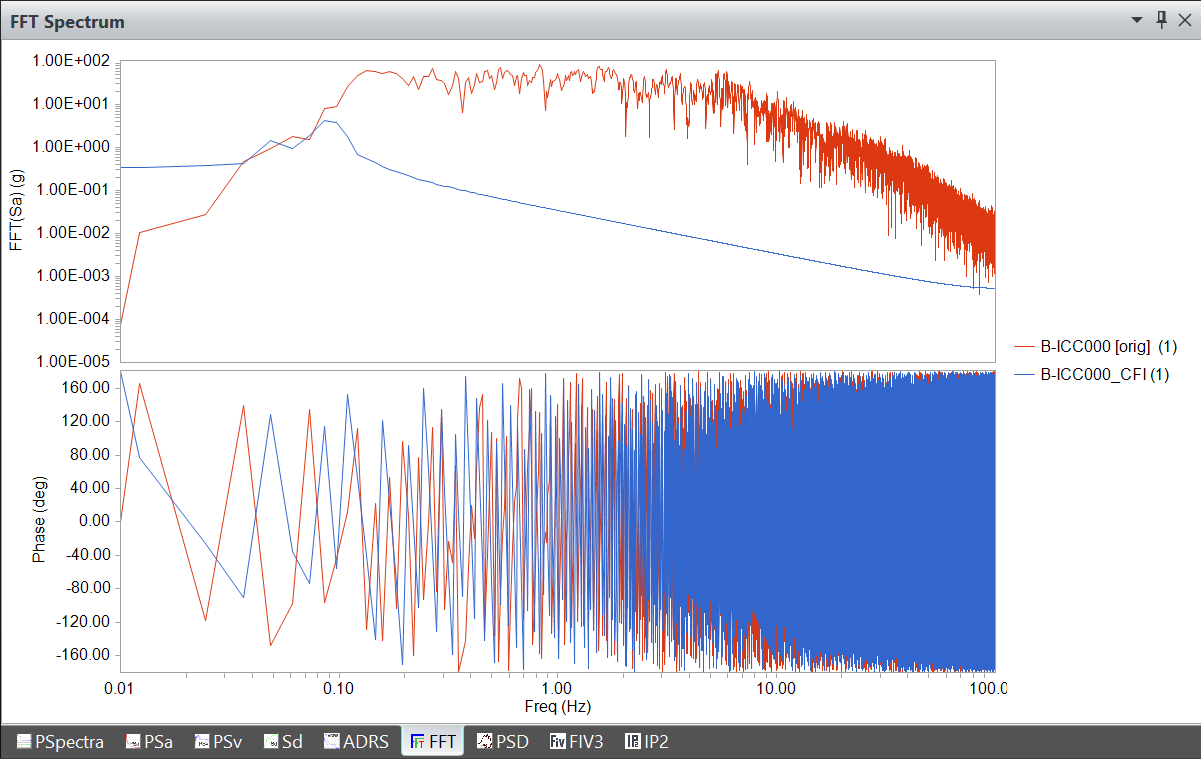The image size is (1201, 759).
Task: Close the FFT Spectrum panel
Action: [1184, 20]
